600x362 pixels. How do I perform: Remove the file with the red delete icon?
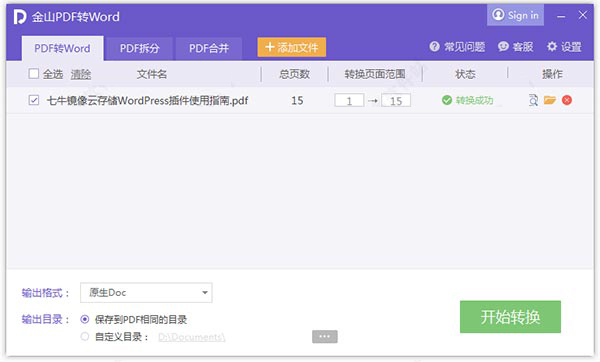tap(567, 100)
